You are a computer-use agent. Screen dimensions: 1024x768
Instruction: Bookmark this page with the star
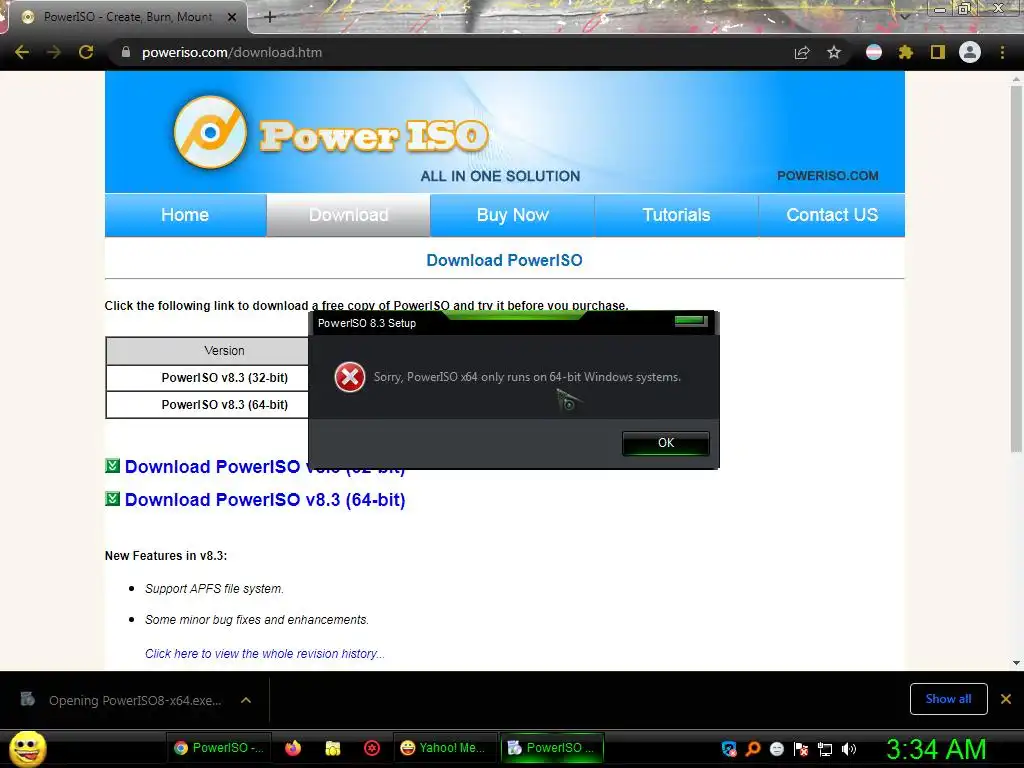click(x=834, y=52)
